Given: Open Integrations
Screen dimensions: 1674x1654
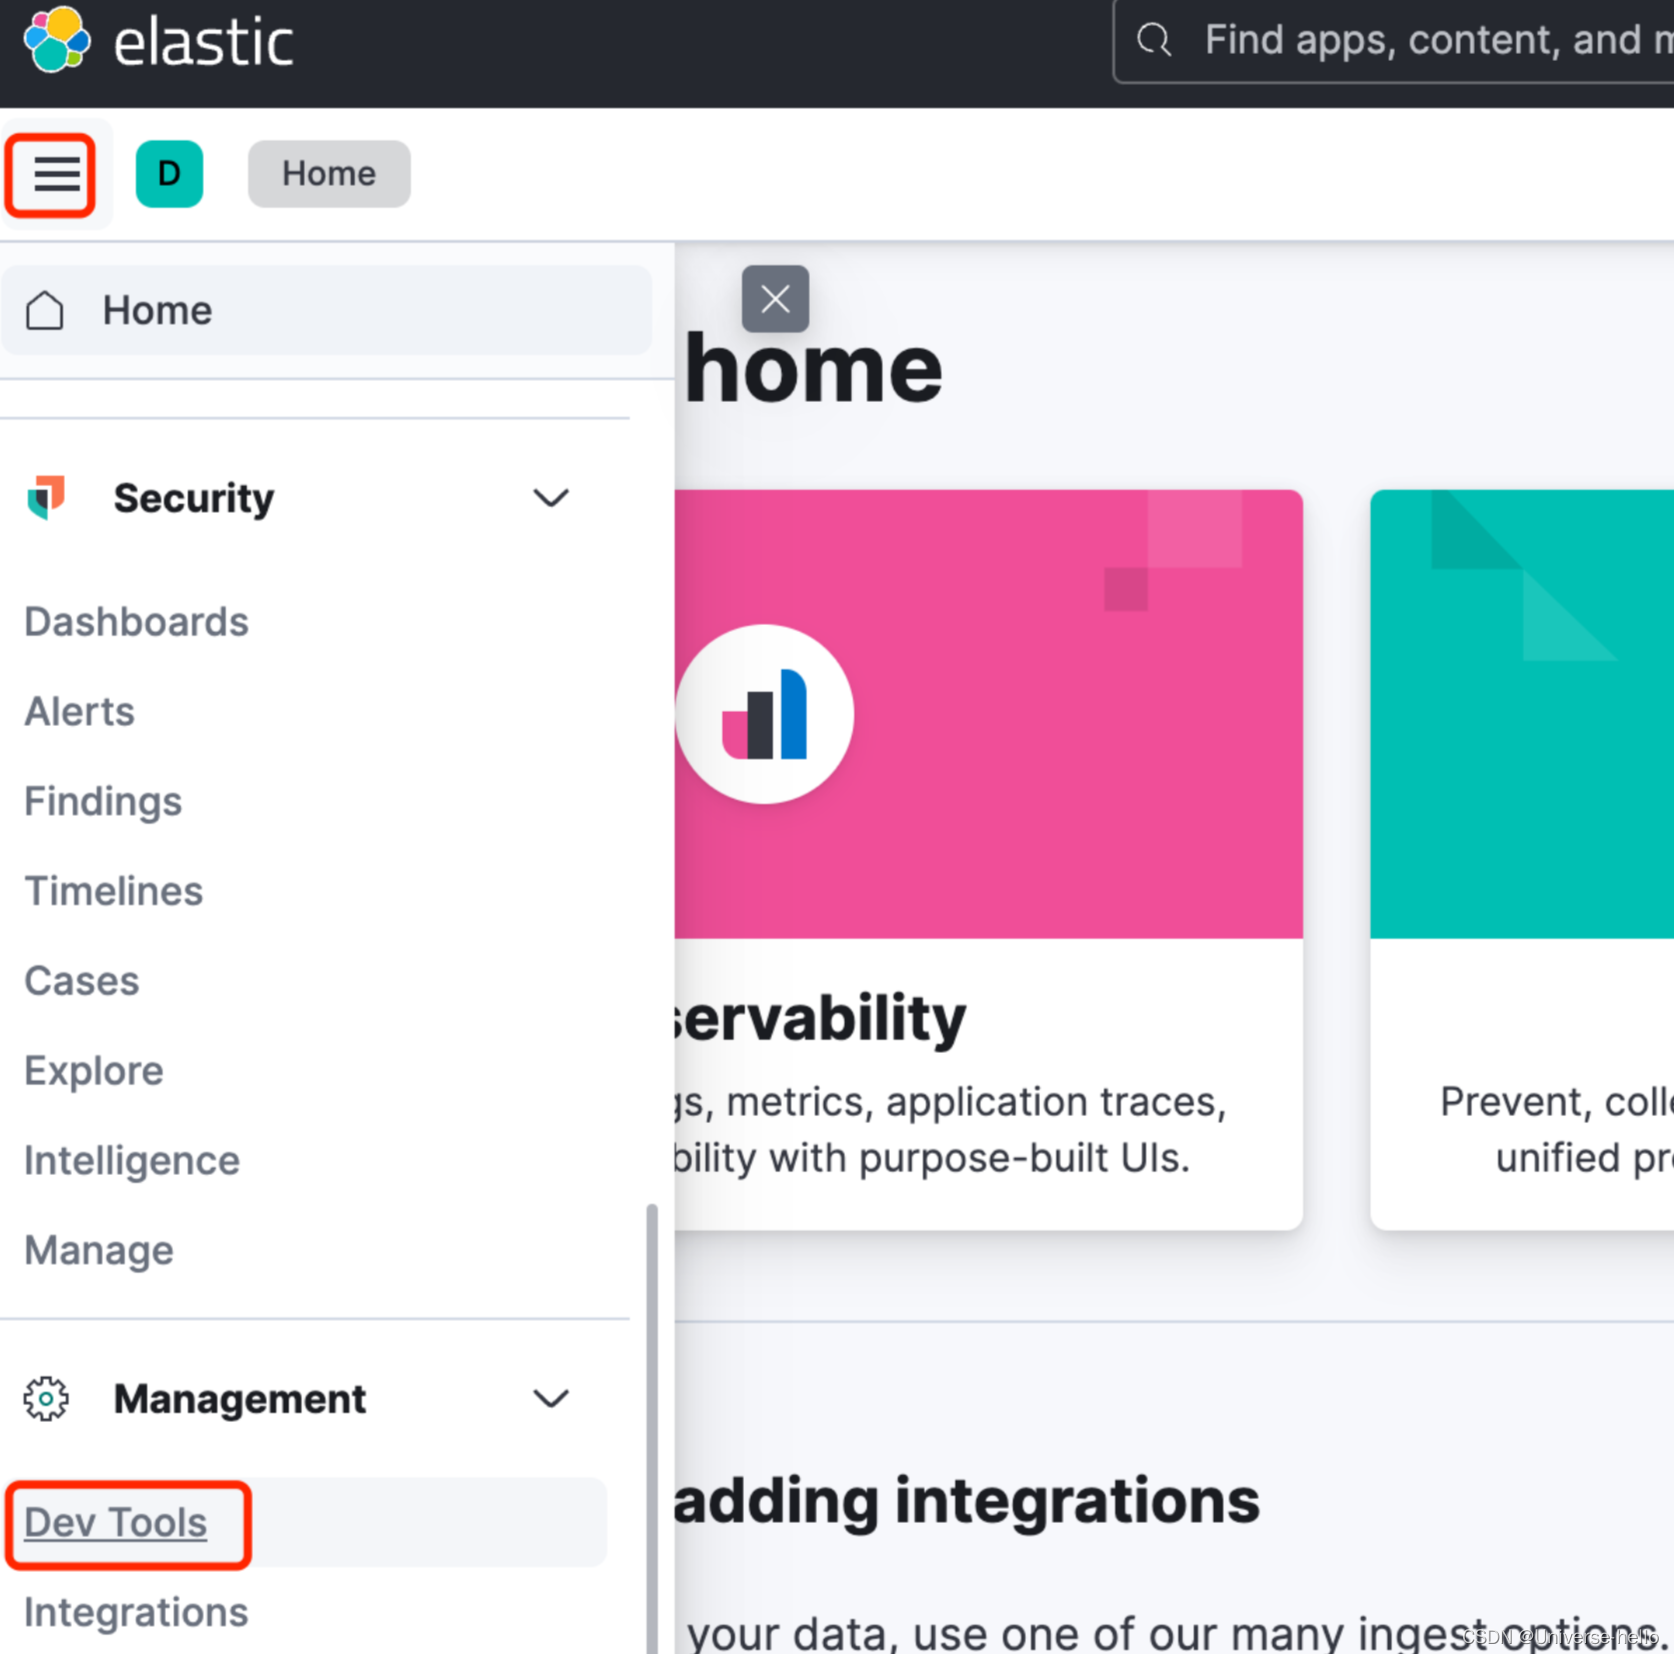Looking at the screenshot, I should pyautogui.click(x=135, y=1611).
